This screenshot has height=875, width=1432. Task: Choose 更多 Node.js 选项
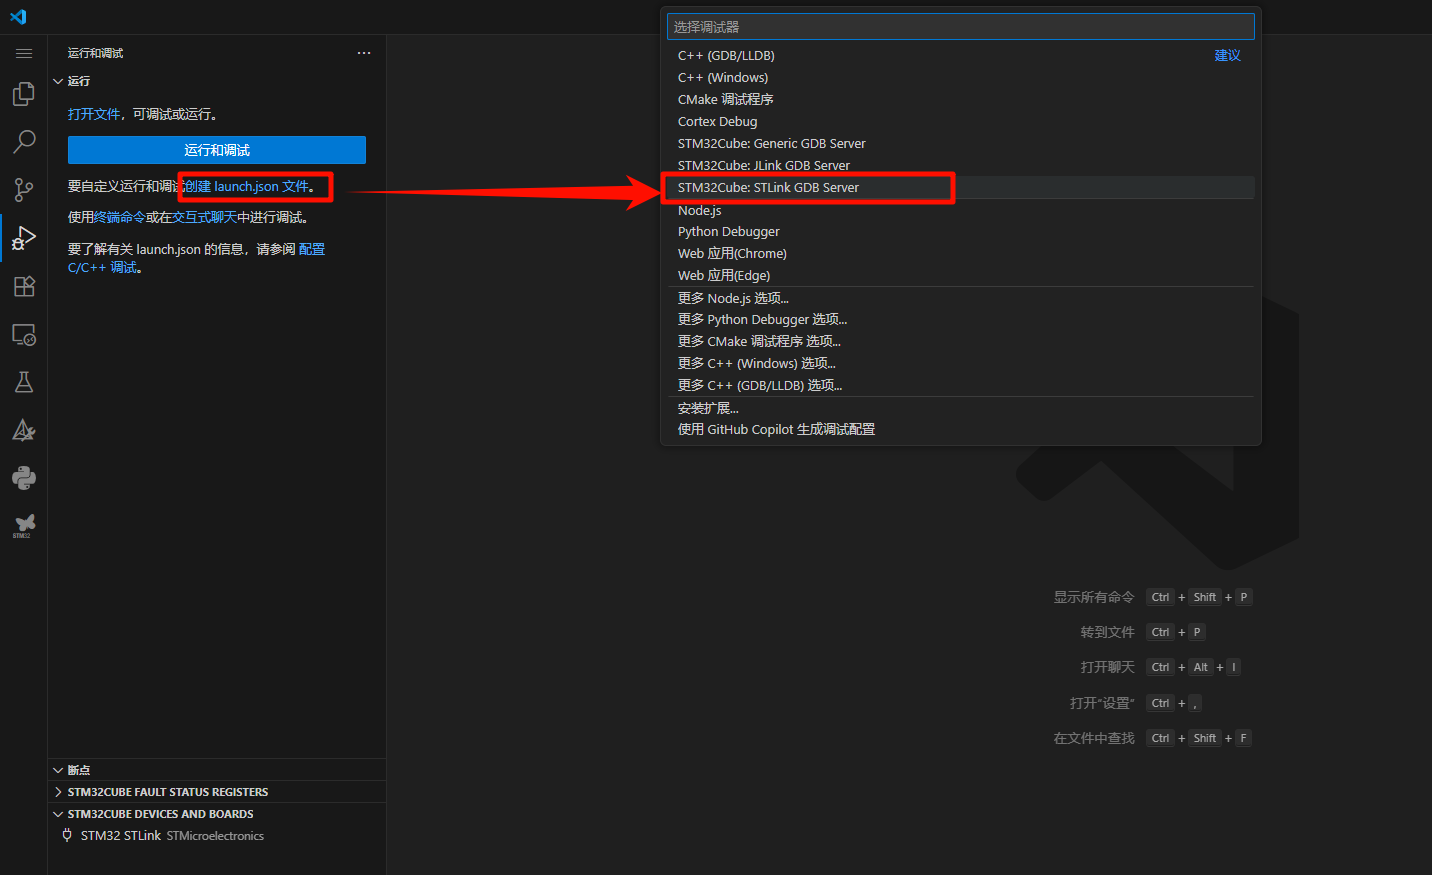coord(961,298)
